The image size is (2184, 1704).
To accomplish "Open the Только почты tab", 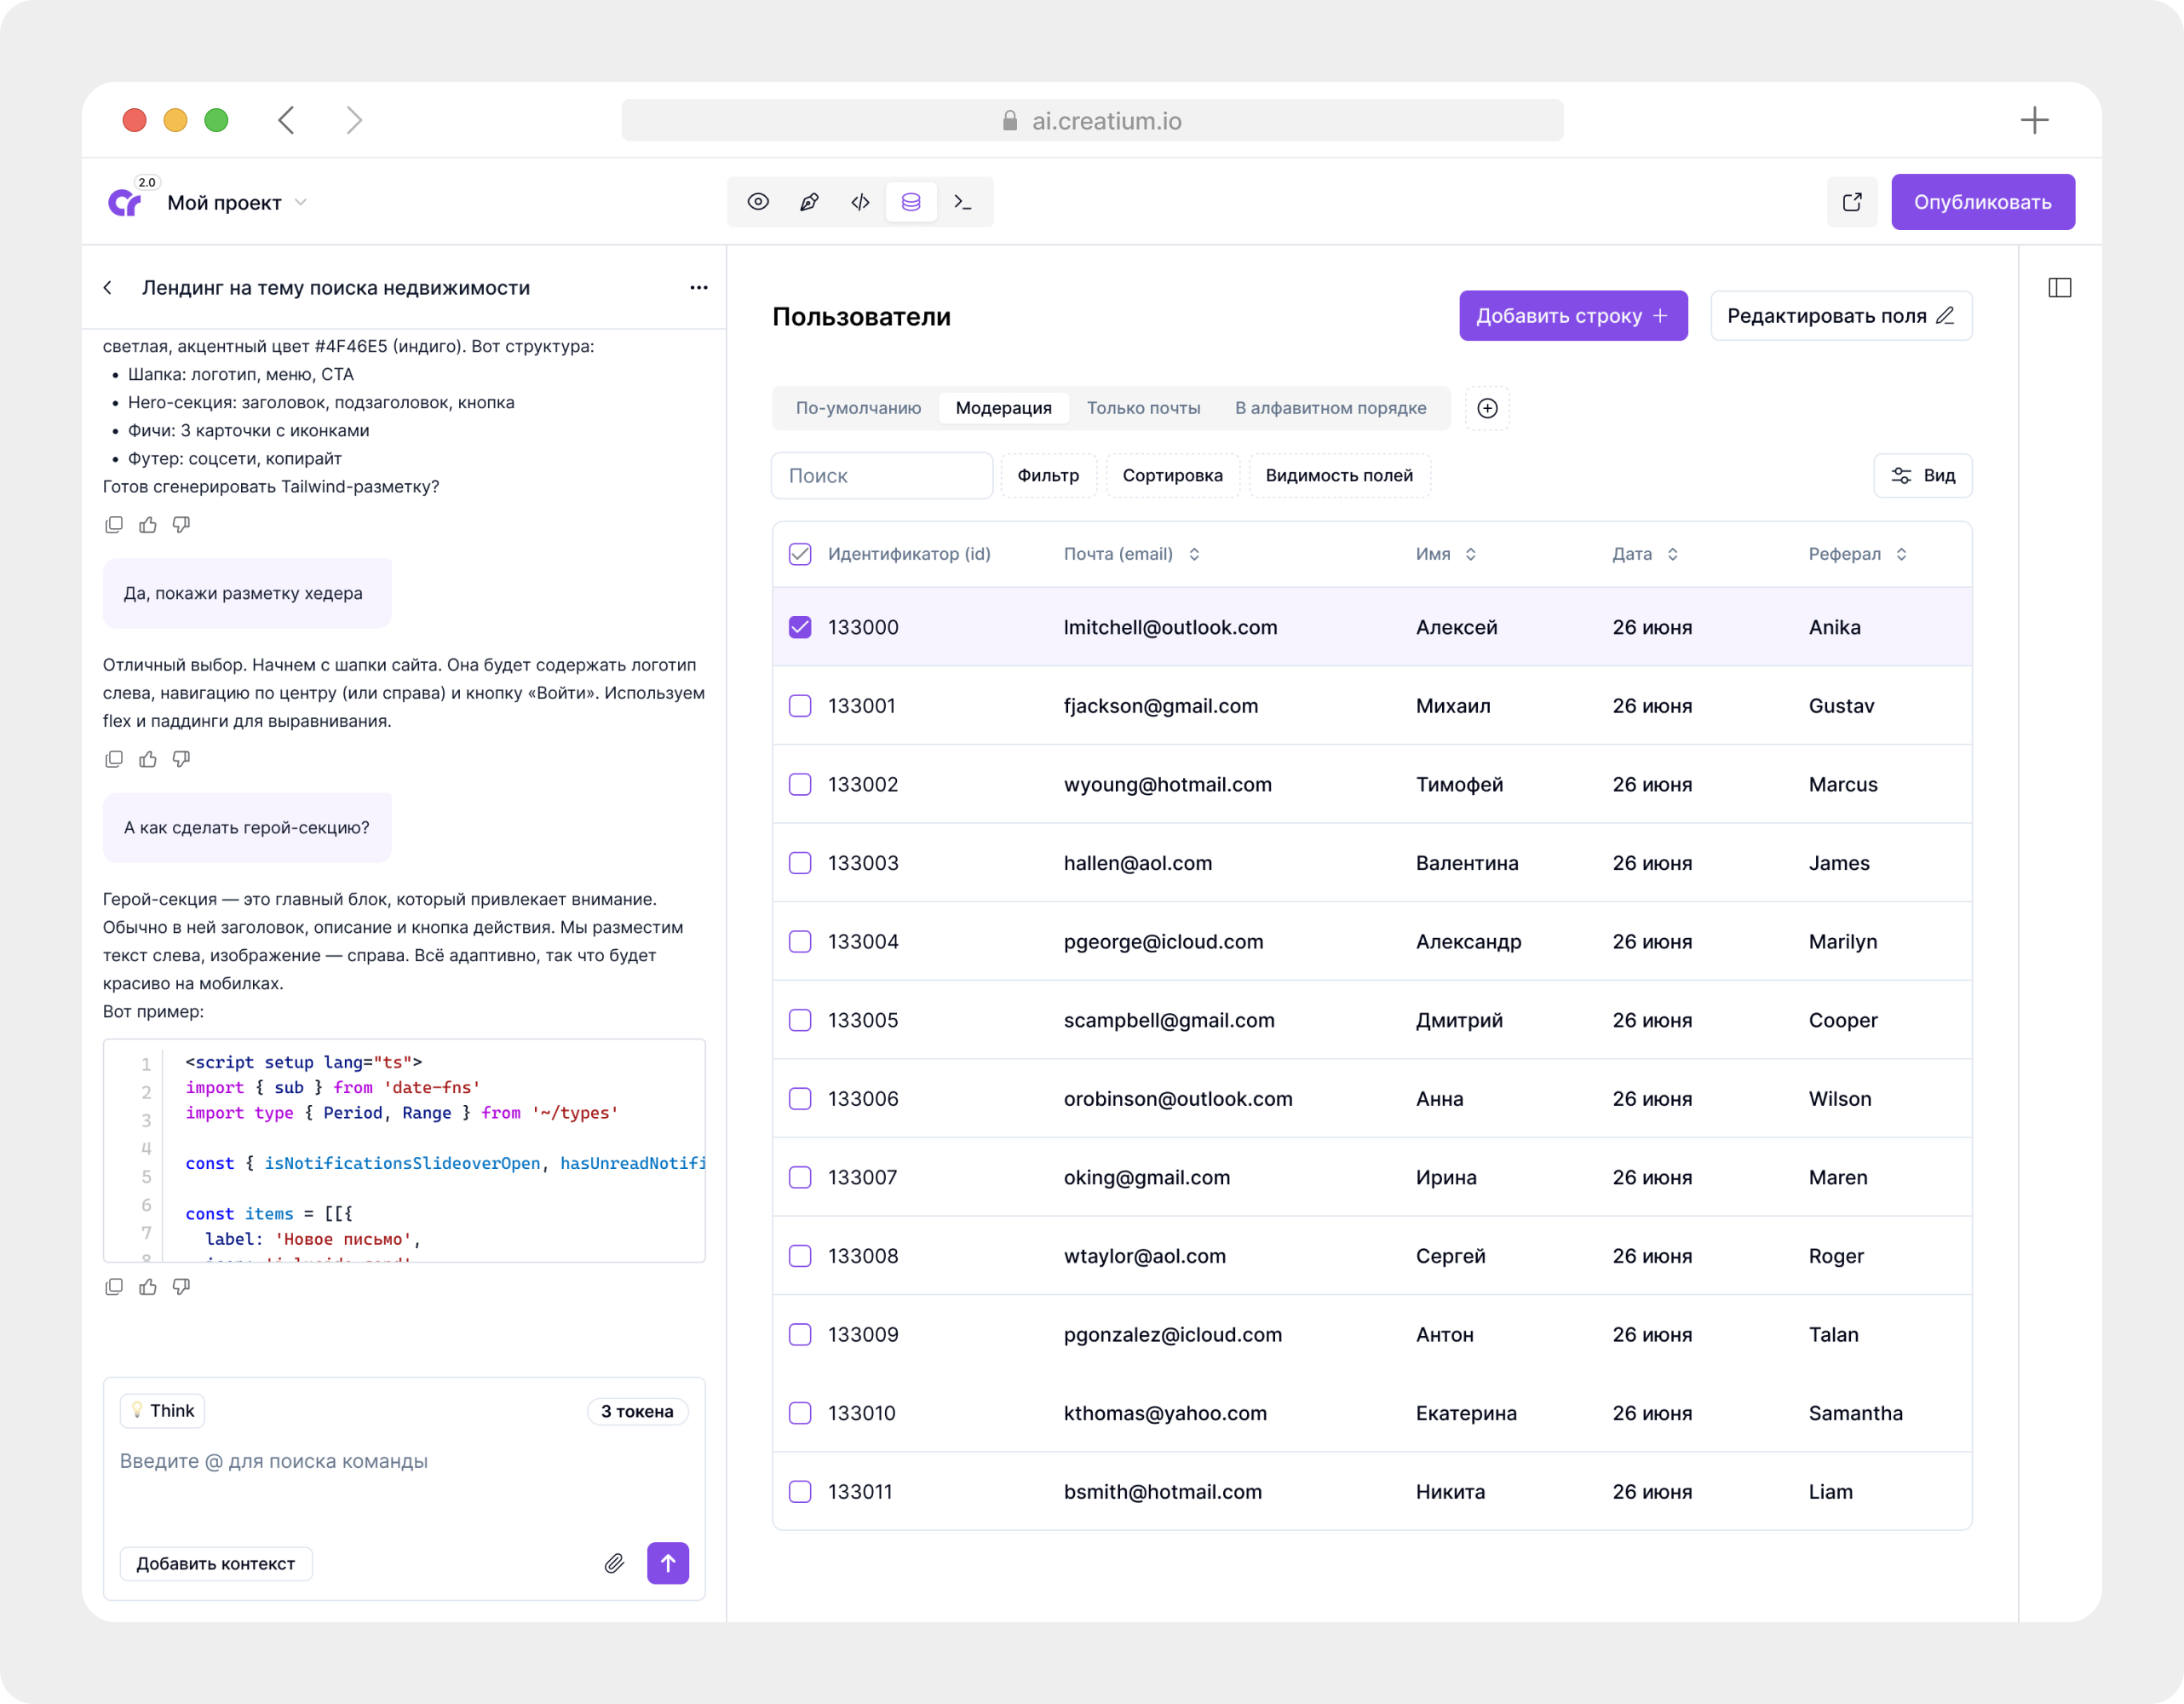I will coord(1143,408).
